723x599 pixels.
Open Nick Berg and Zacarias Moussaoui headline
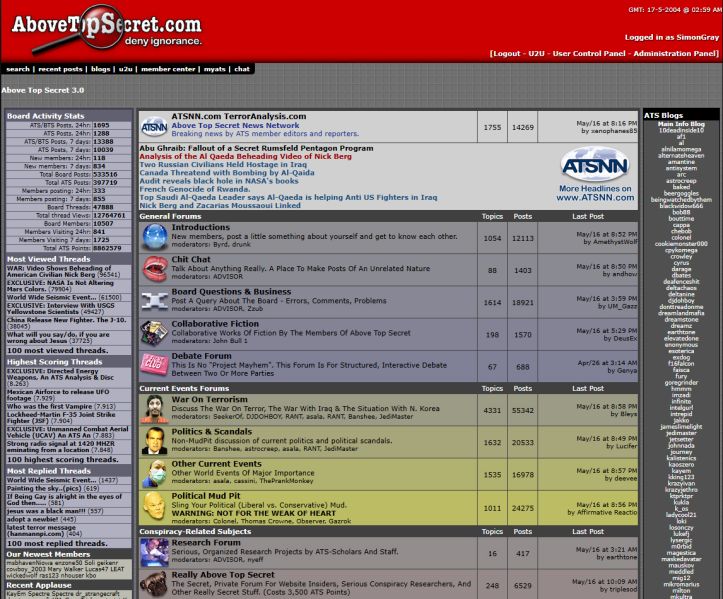pyautogui.click(x=220, y=206)
